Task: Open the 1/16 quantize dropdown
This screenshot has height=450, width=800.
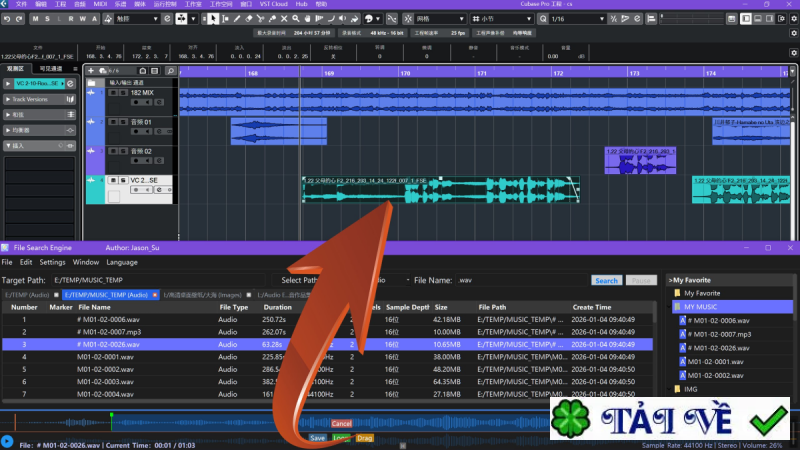Action: pos(617,19)
